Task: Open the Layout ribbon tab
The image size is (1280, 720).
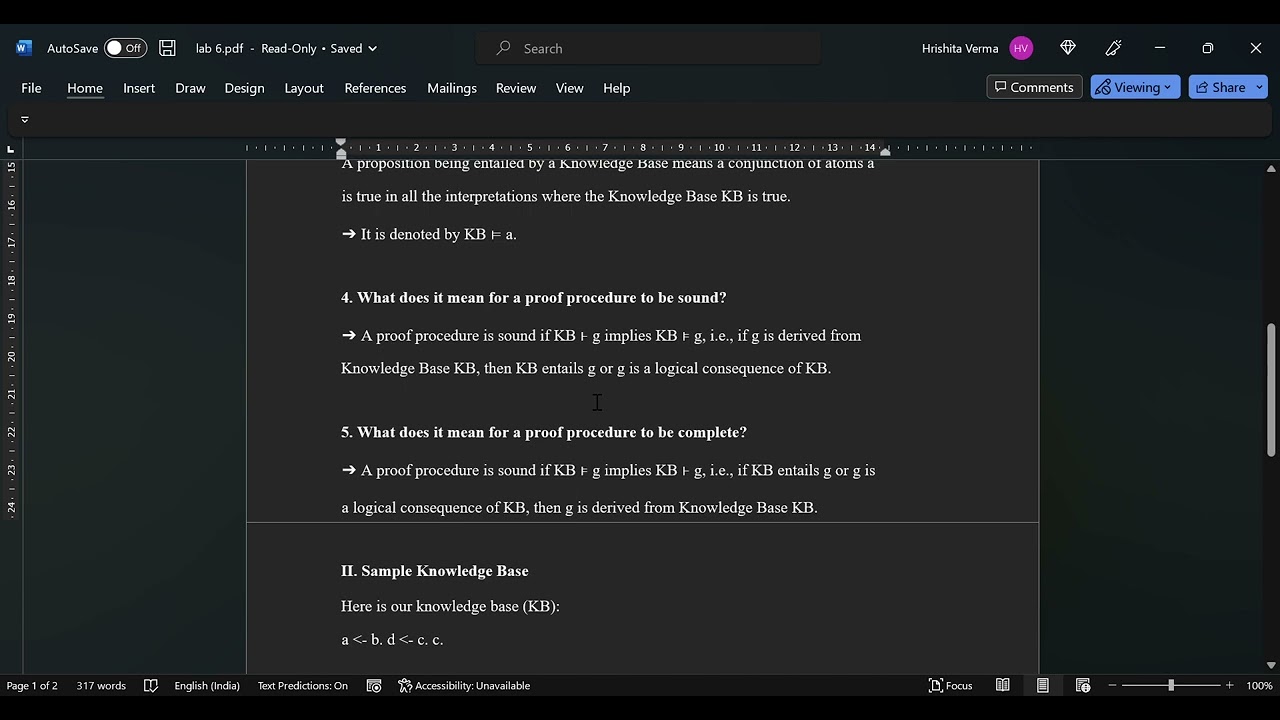Action: (x=304, y=88)
